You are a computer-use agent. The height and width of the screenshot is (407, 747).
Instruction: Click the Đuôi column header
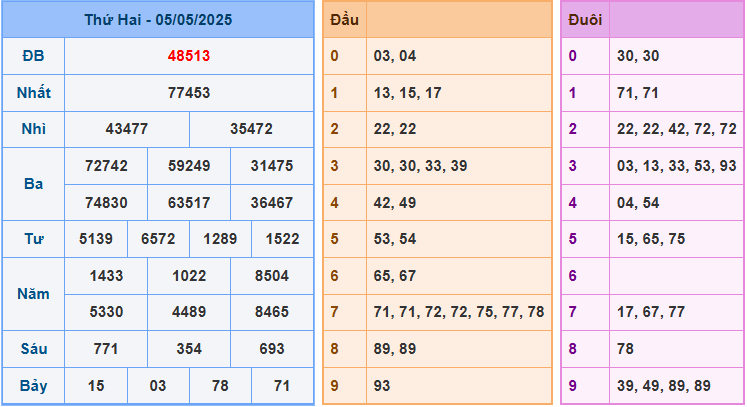tap(585, 20)
